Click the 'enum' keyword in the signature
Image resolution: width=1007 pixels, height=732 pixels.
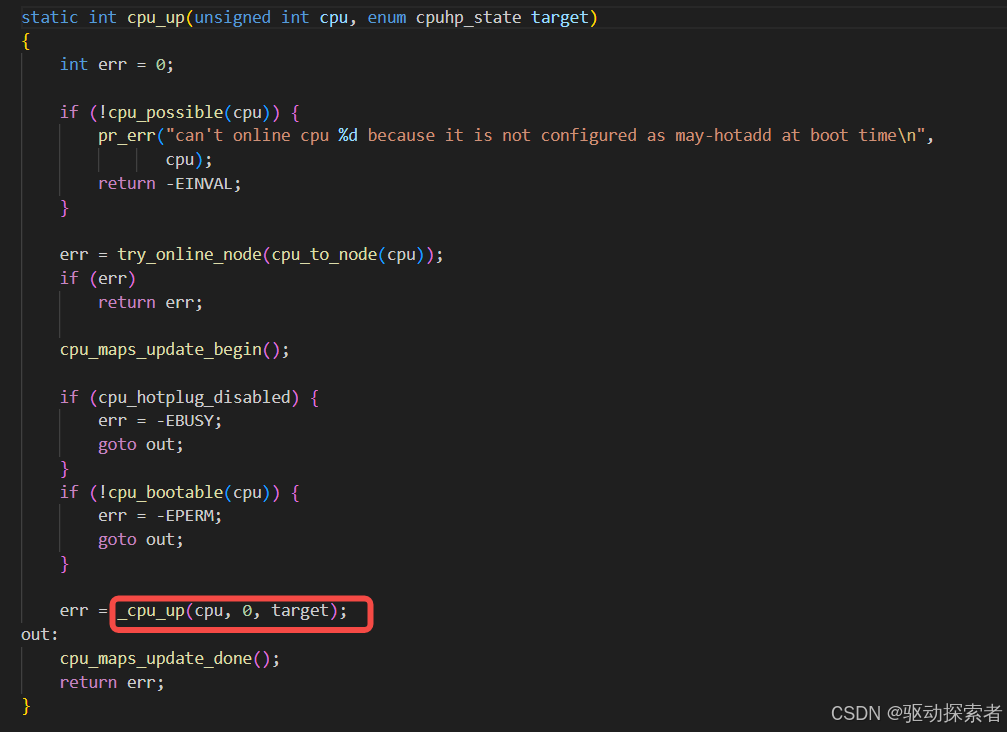(x=387, y=17)
